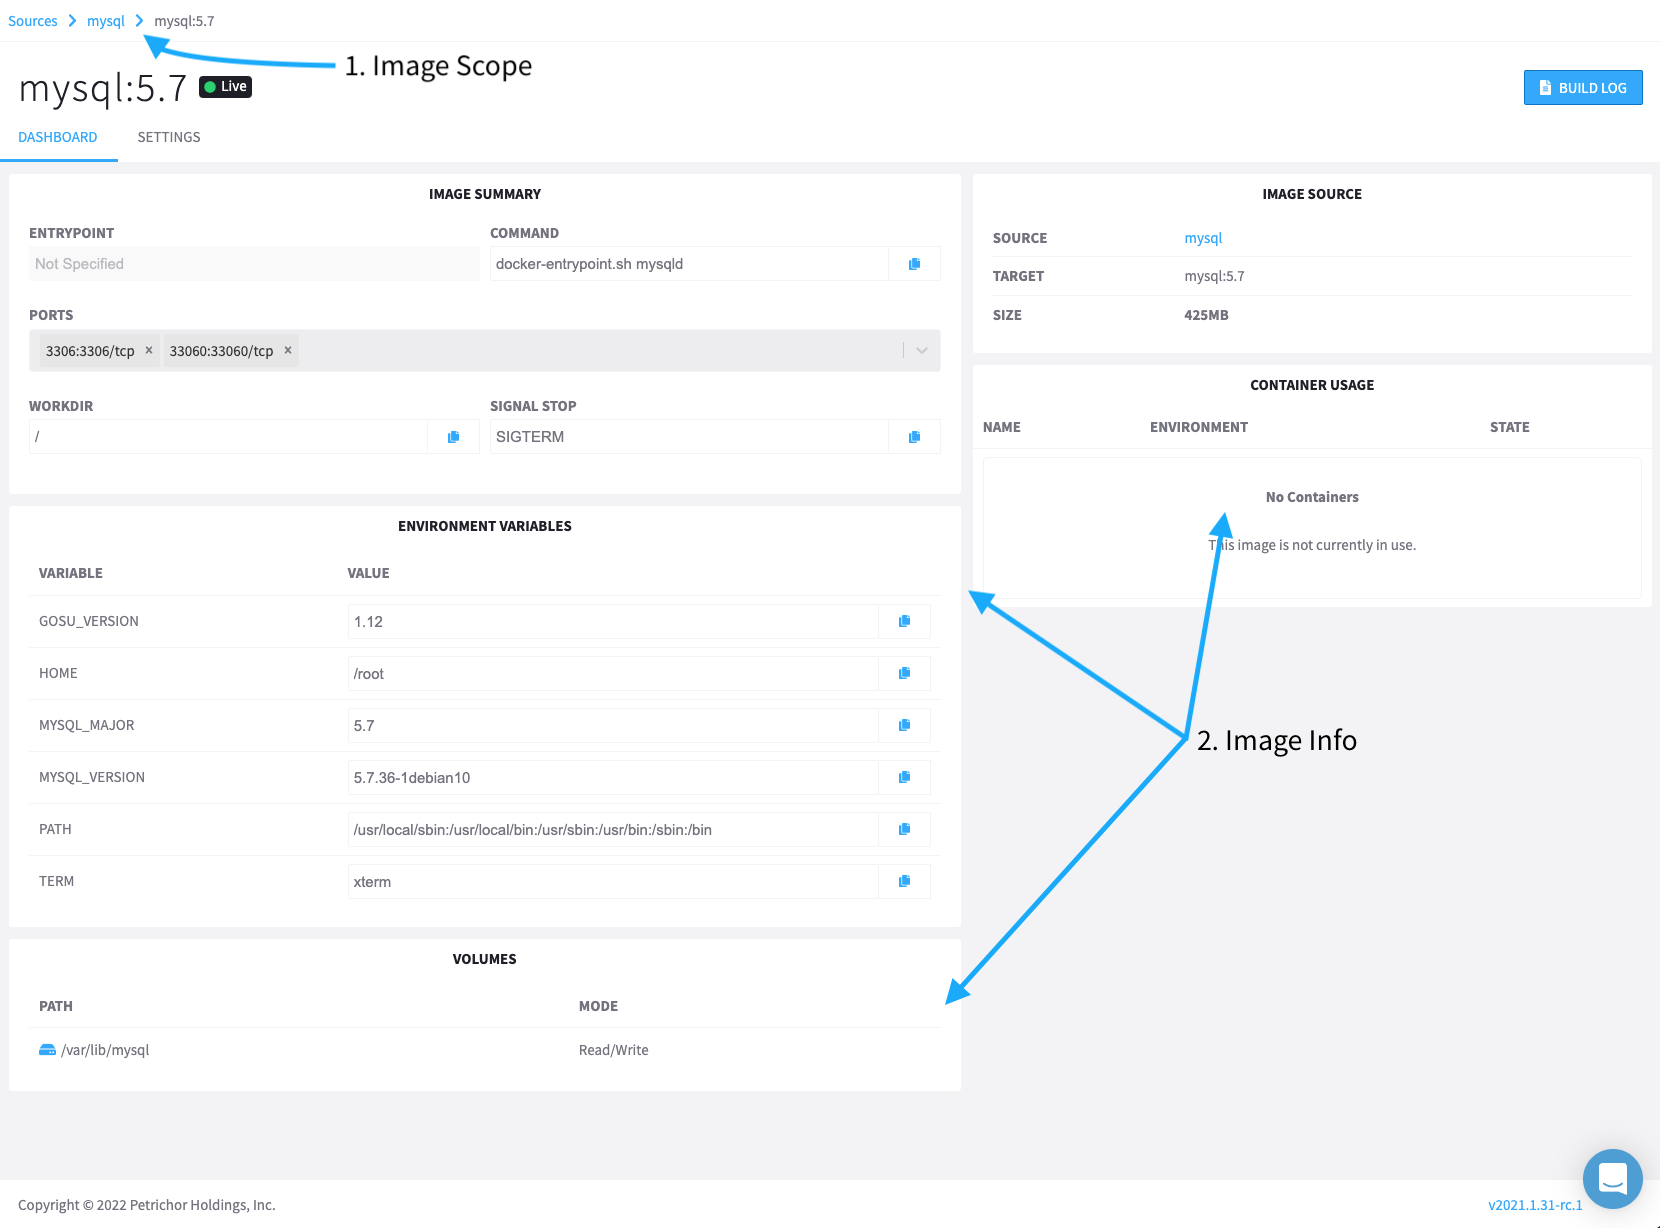This screenshot has height=1228, width=1660.
Task: Expand the PORTS dropdown
Action: coord(922,350)
